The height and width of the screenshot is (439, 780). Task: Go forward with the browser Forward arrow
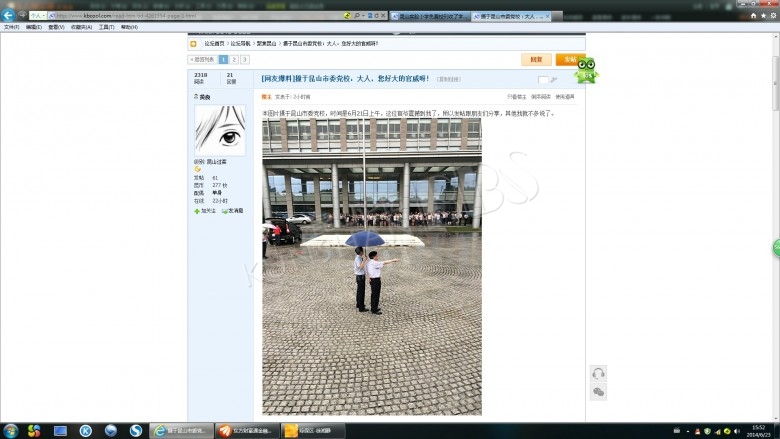(22, 15)
